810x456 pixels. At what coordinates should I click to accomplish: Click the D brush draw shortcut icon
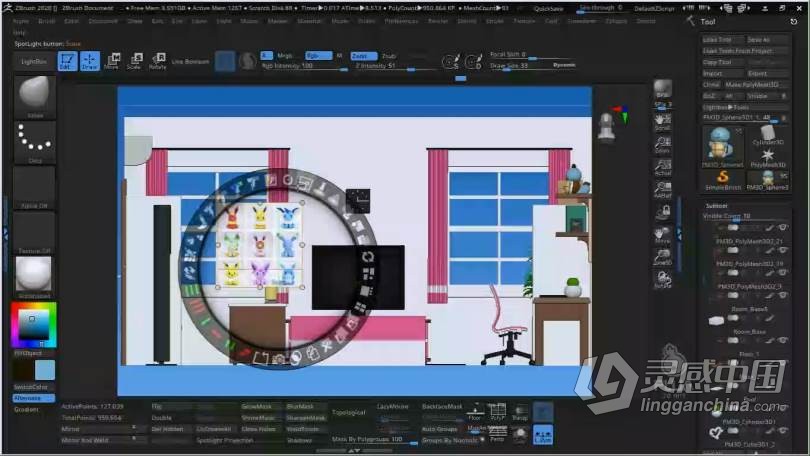tap(473, 61)
